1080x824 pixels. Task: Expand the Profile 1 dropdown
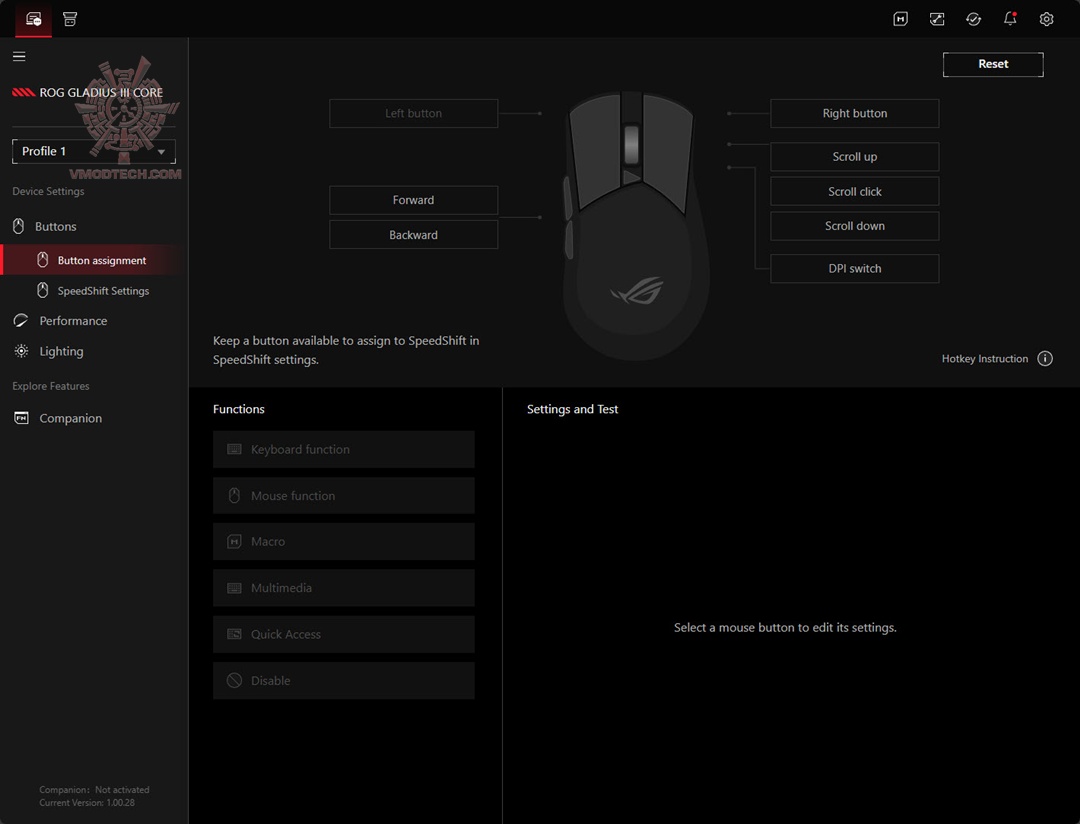(94, 152)
